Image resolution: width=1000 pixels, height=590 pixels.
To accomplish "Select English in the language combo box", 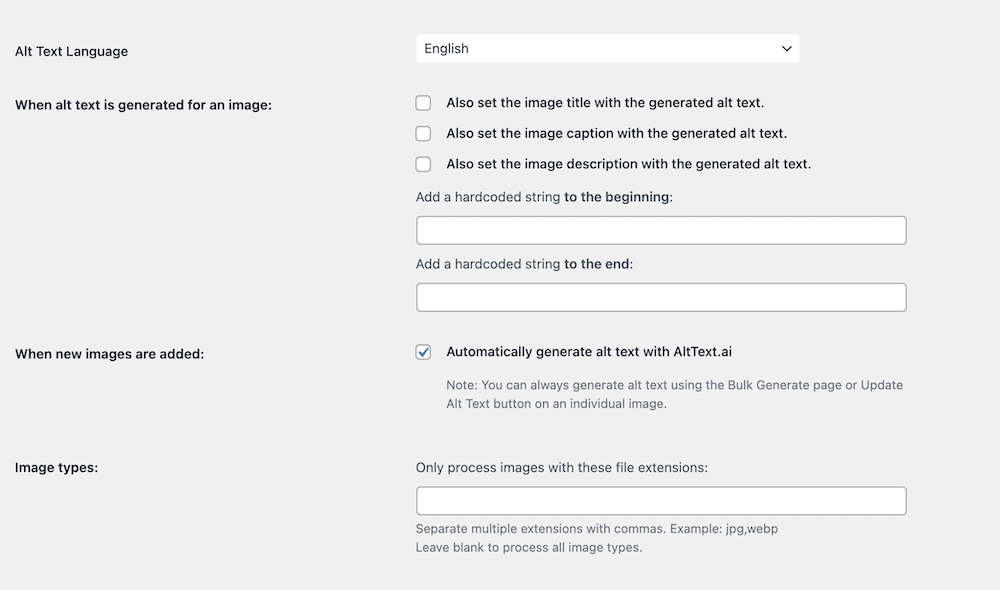I will point(607,48).
